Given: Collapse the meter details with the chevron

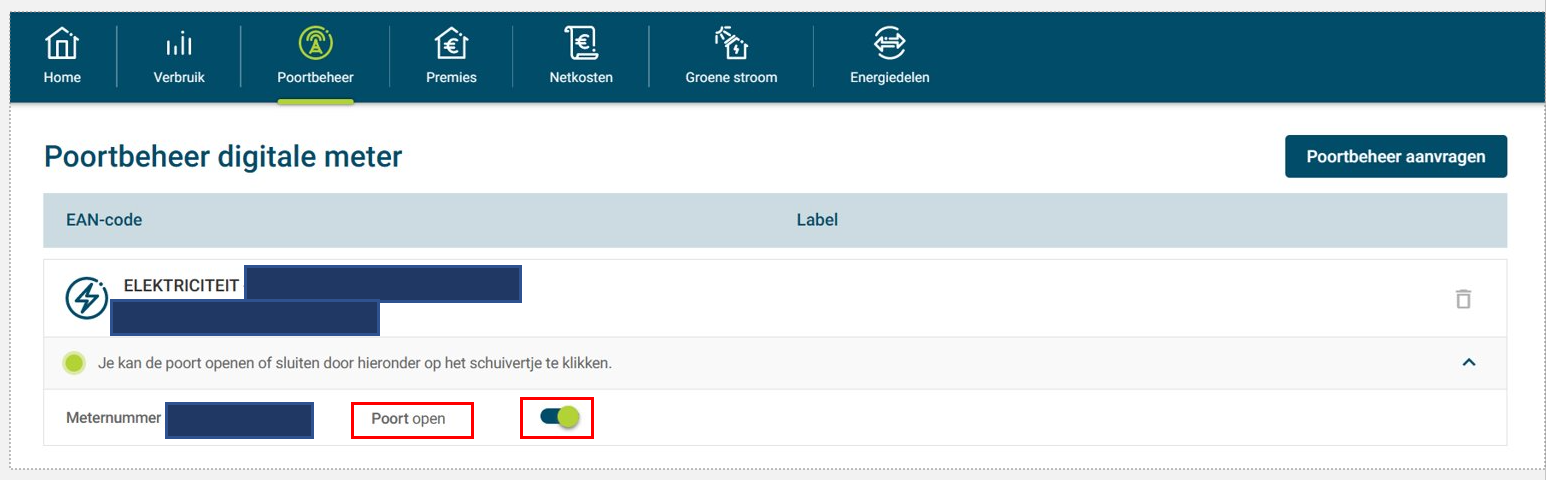Looking at the screenshot, I should point(1469,363).
